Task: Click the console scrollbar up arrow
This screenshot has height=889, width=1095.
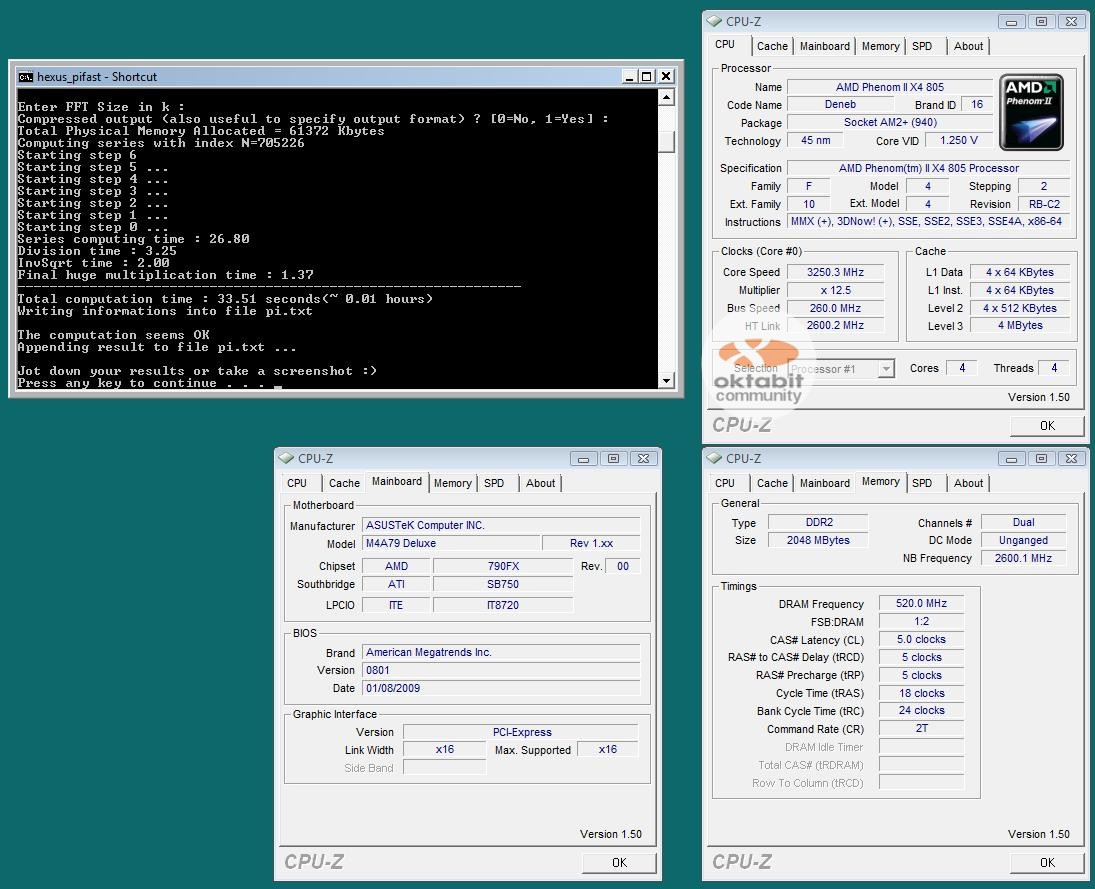Action: click(x=666, y=97)
